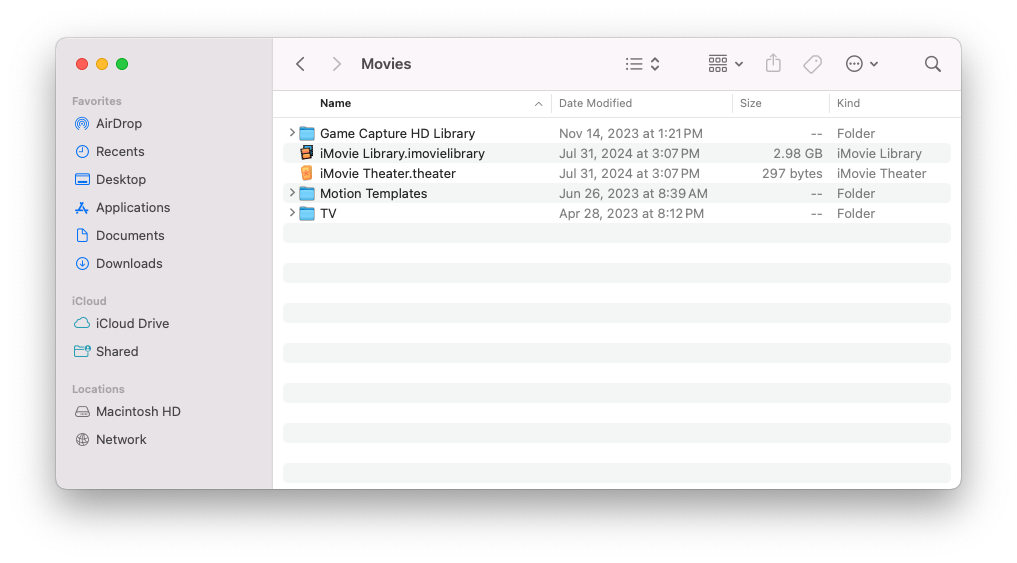Image resolution: width=1017 pixels, height=563 pixels.
Task: Open the list view switcher
Action: point(642,64)
